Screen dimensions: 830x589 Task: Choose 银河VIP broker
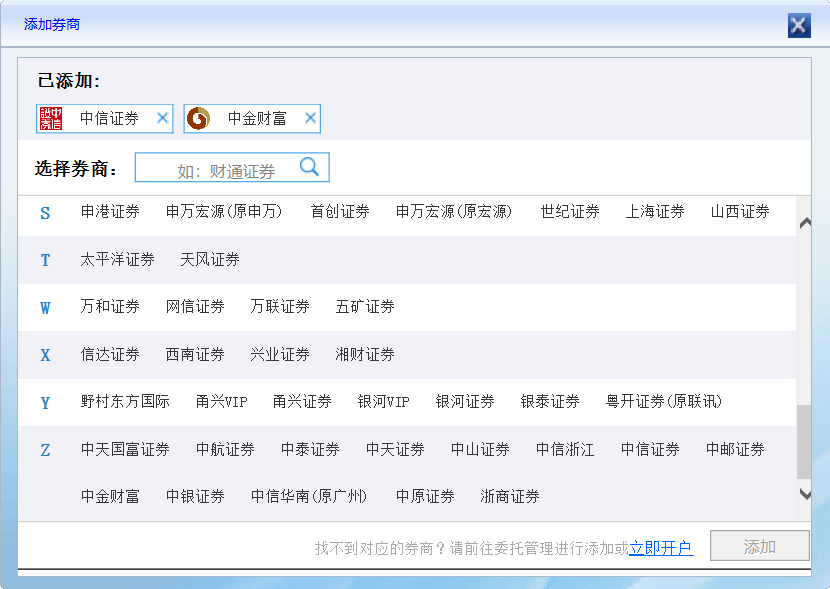(x=384, y=401)
